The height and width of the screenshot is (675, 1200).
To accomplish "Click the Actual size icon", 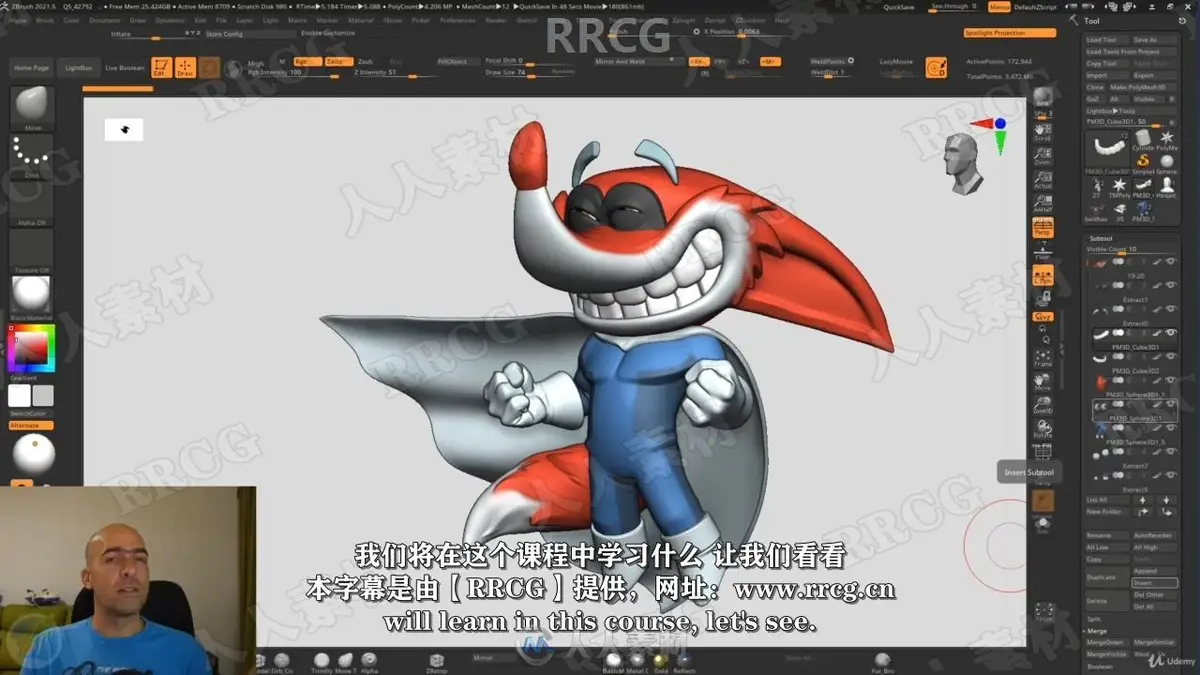I will tap(1043, 180).
